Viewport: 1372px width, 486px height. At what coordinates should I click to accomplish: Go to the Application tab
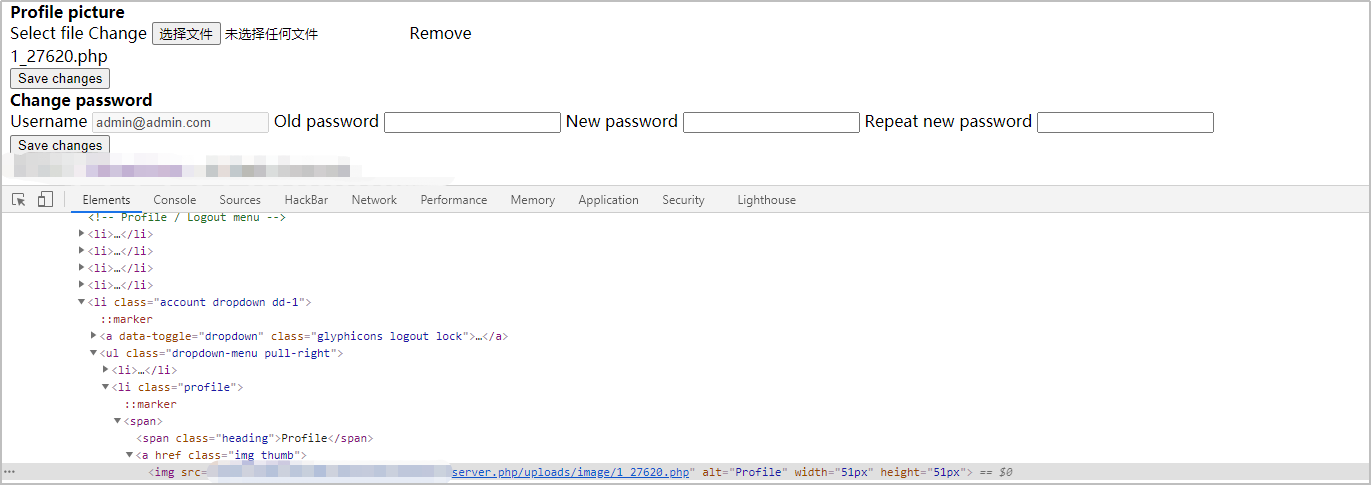pyautogui.click(x=607, y=200)
